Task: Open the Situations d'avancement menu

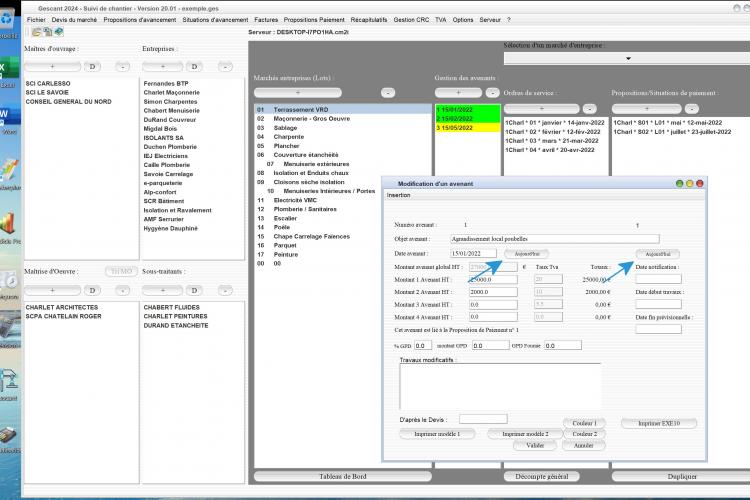Action: [x=215, y=20]
